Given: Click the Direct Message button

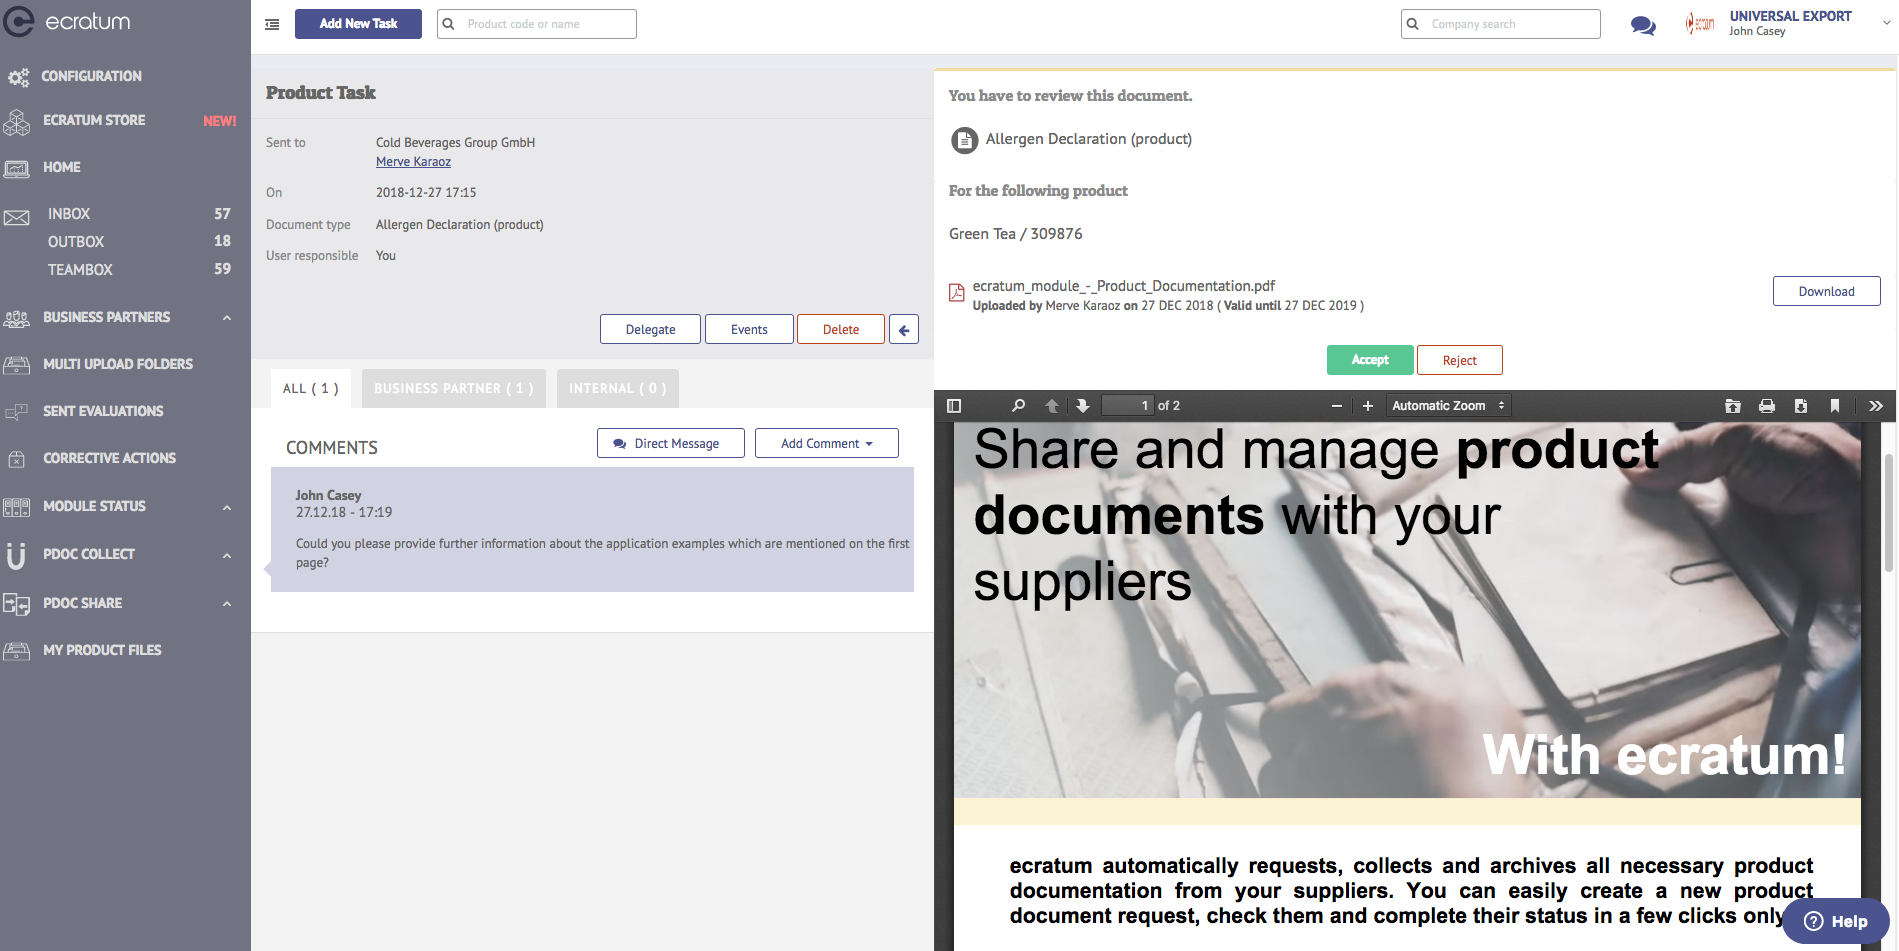Looking at the screenshot, I should click(x=671, y=444).
